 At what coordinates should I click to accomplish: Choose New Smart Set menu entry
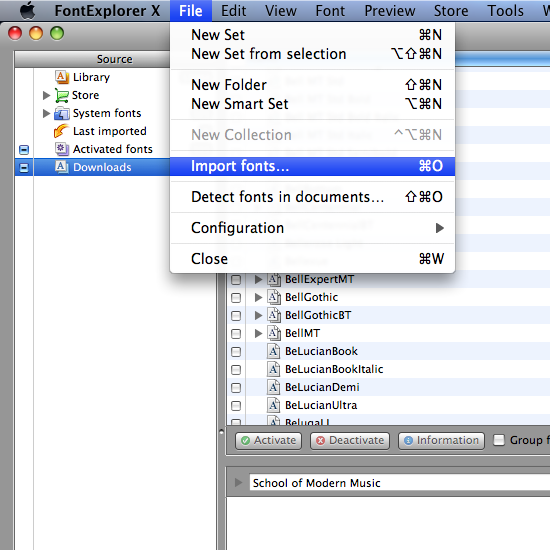[313, 104]
